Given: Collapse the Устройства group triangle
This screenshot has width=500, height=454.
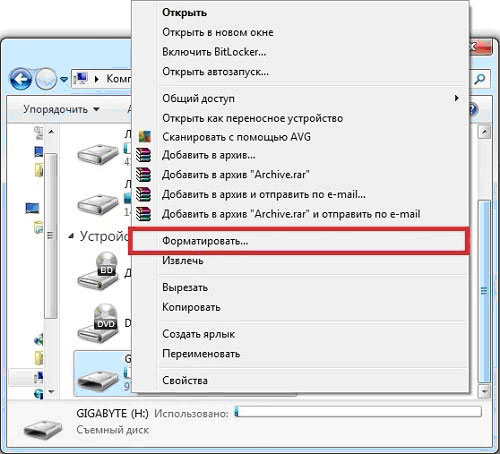Looking at the screenshot, I should (x=71, y=236).
